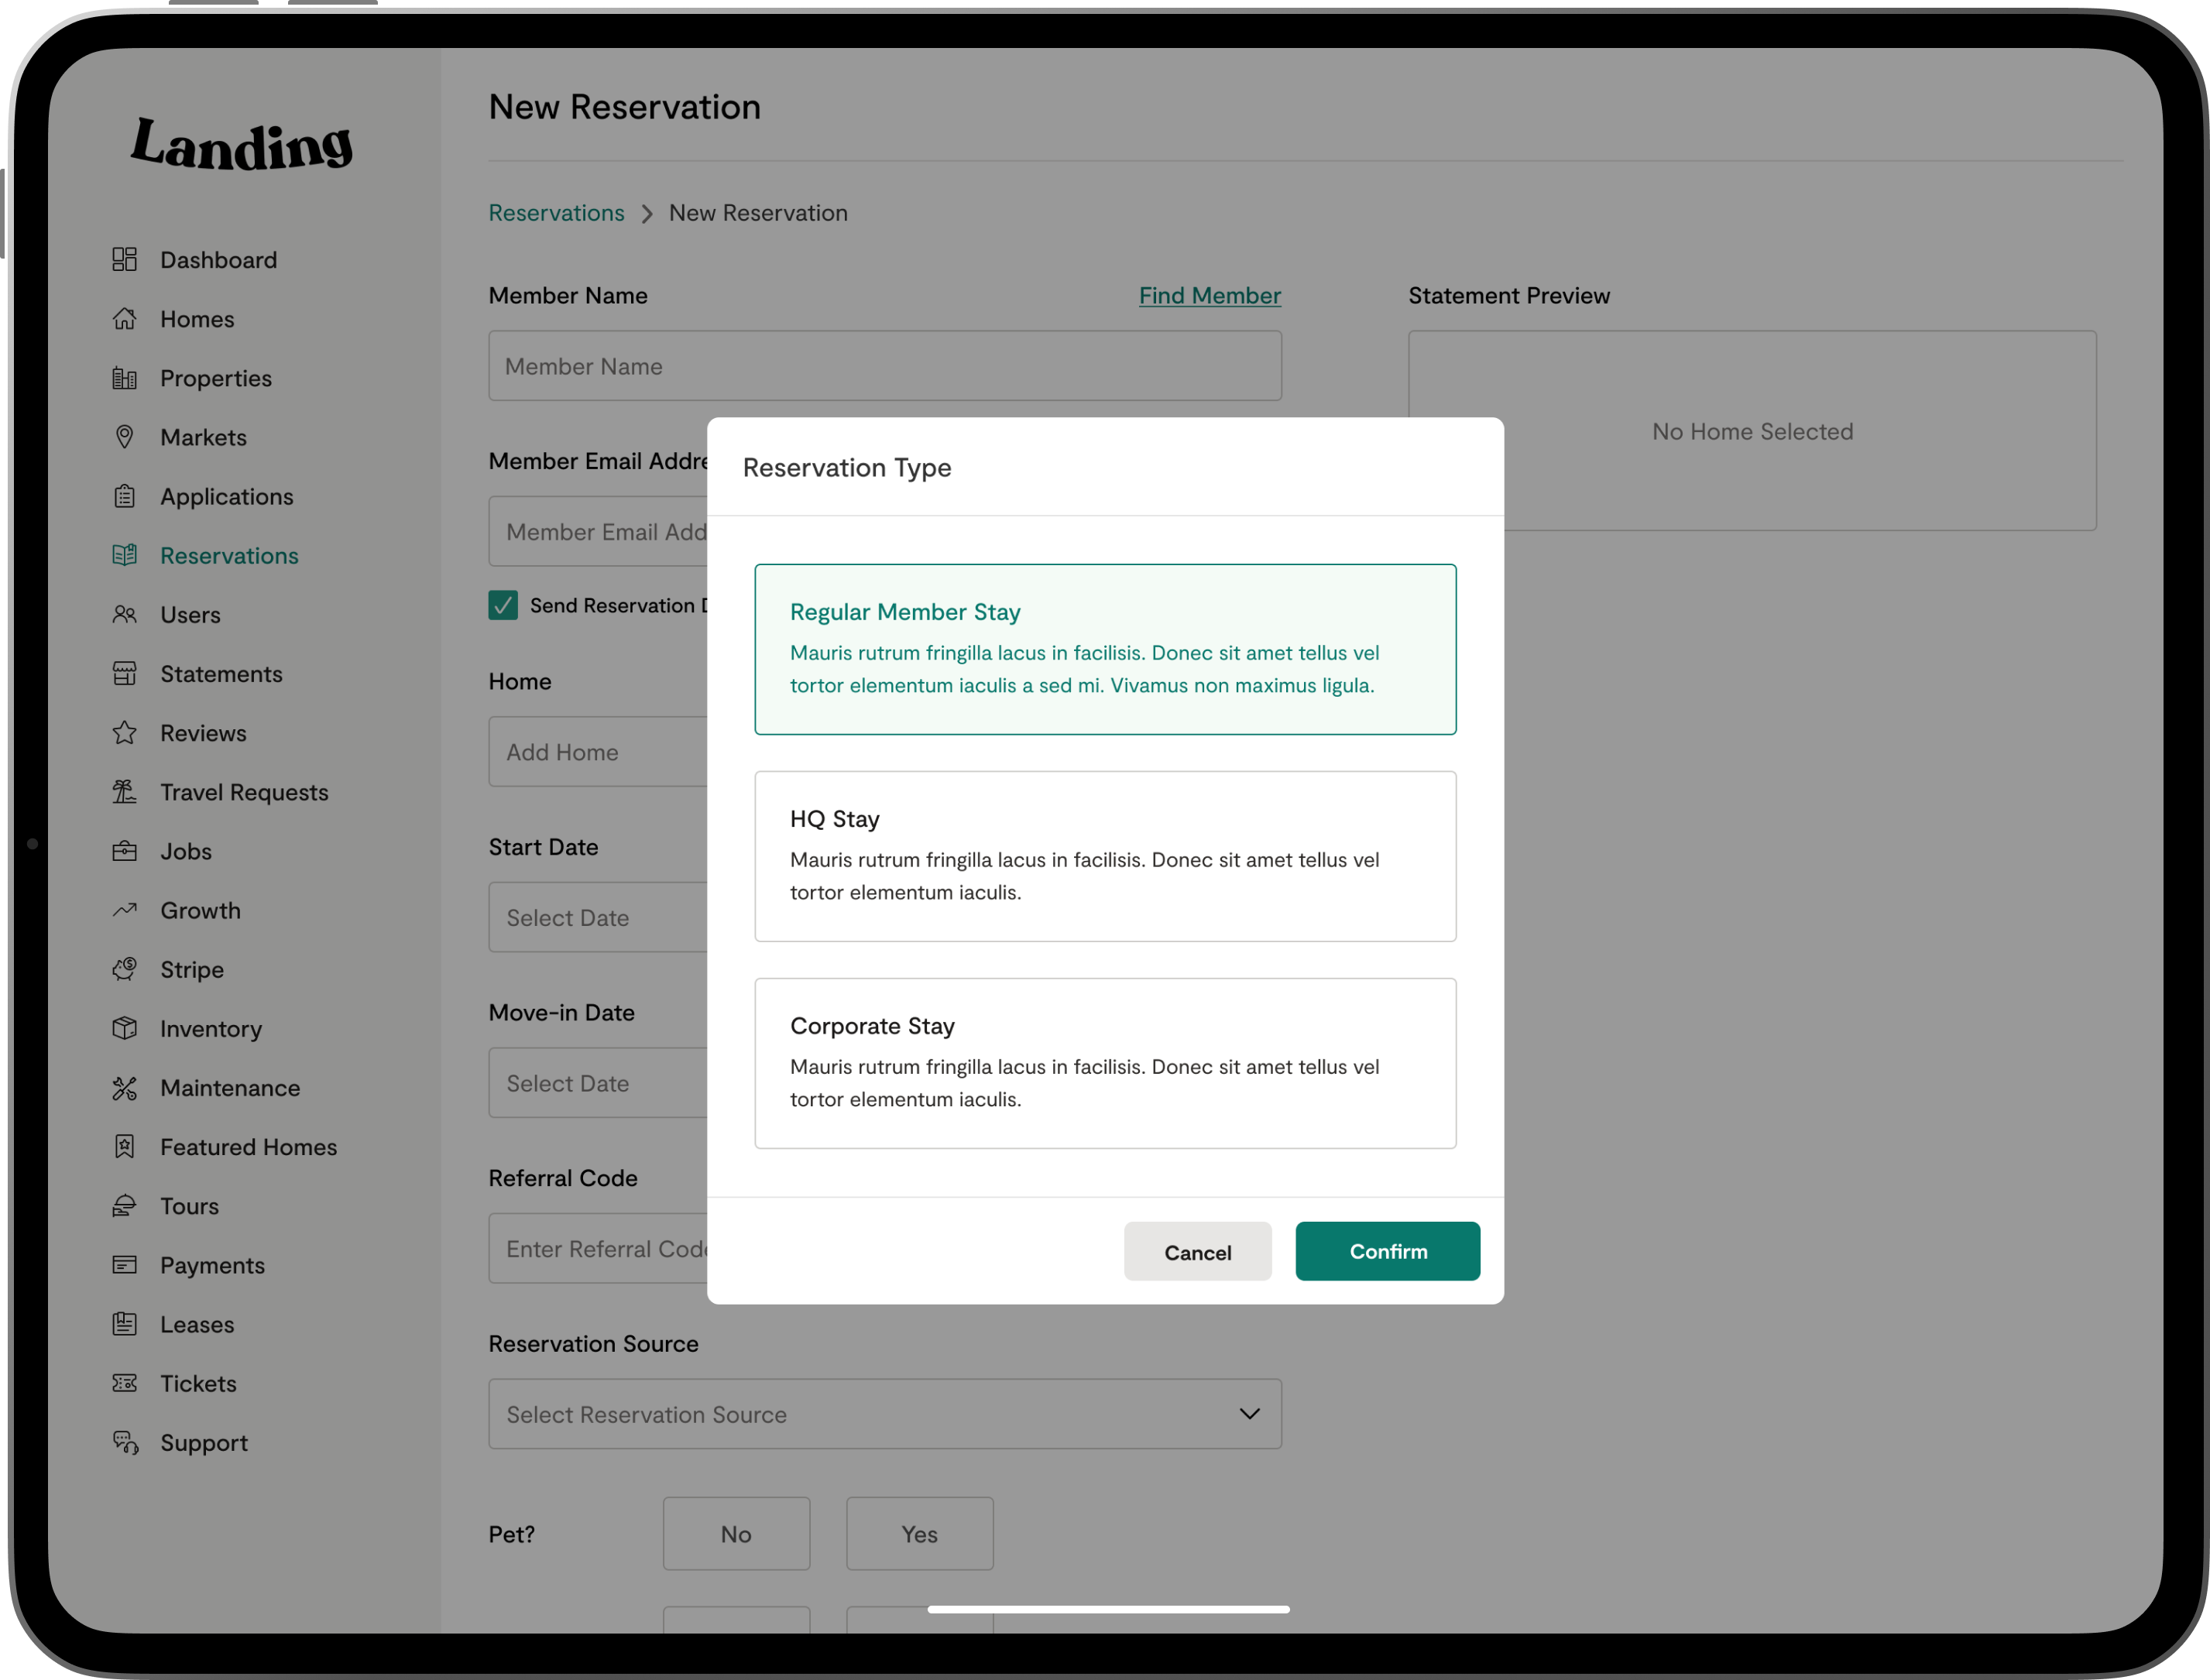Screen dimensions: 2210x1680
Task: Click the Stripe piggy bank icon
Action: click(124, 969)
